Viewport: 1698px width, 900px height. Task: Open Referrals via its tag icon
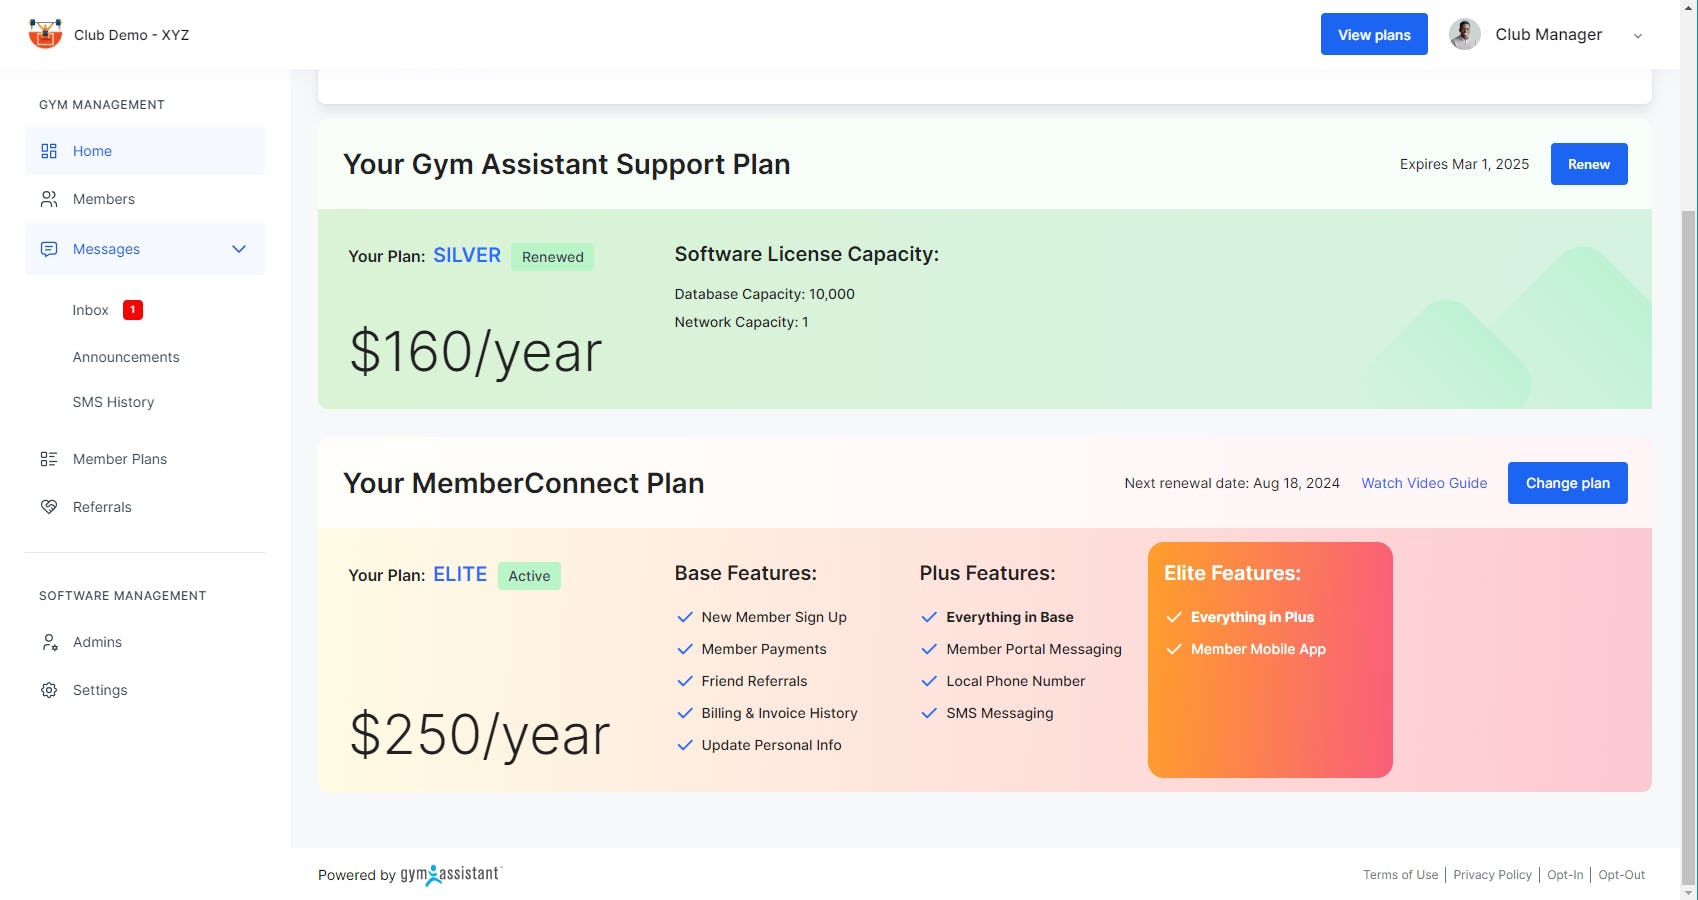(x=48, y=506)
